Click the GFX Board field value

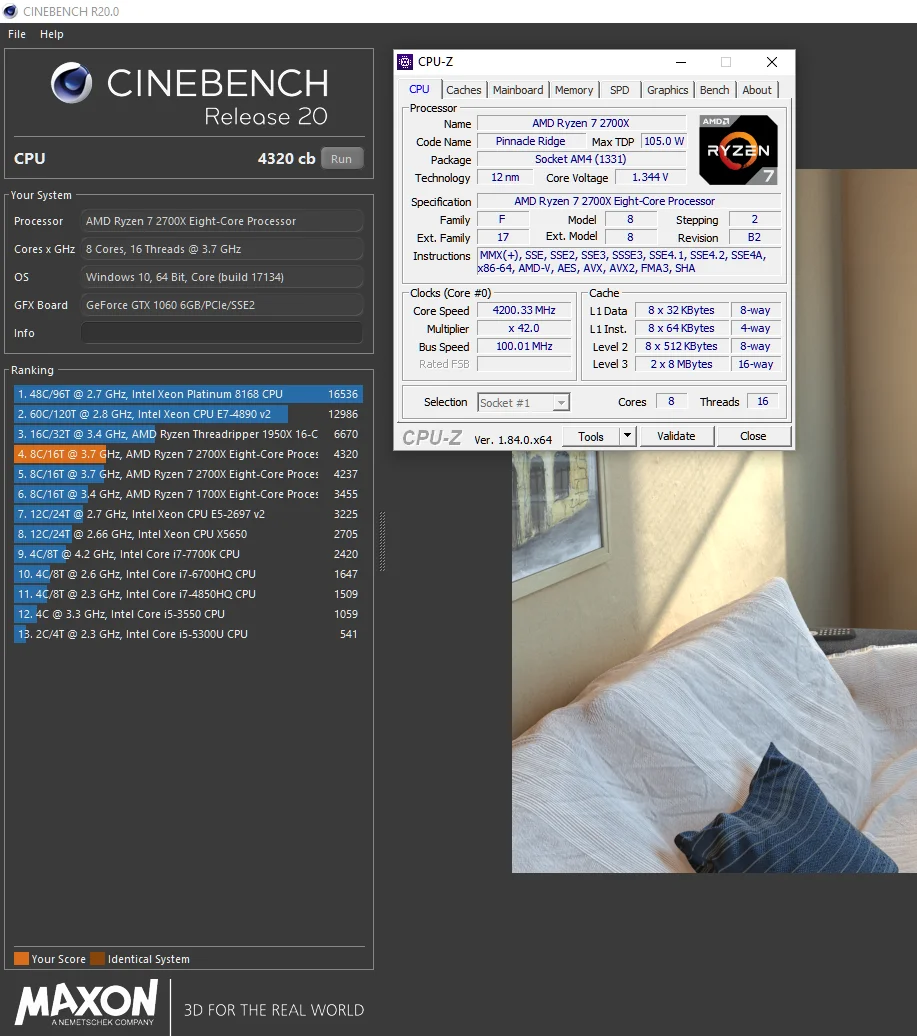[x=222, y=305]
